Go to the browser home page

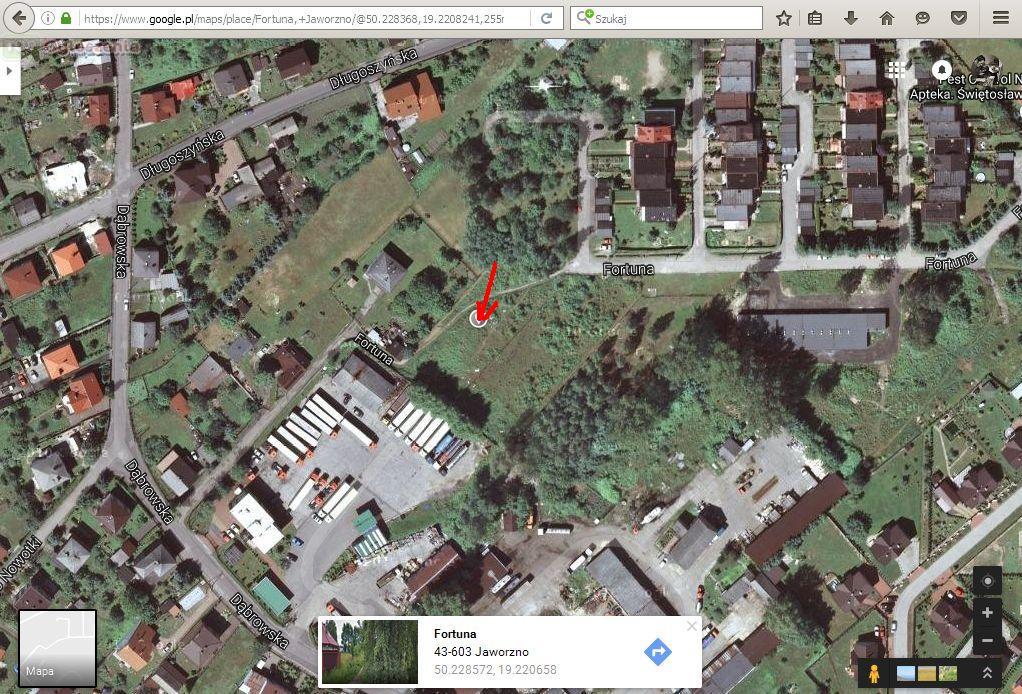tap(886, 18)
